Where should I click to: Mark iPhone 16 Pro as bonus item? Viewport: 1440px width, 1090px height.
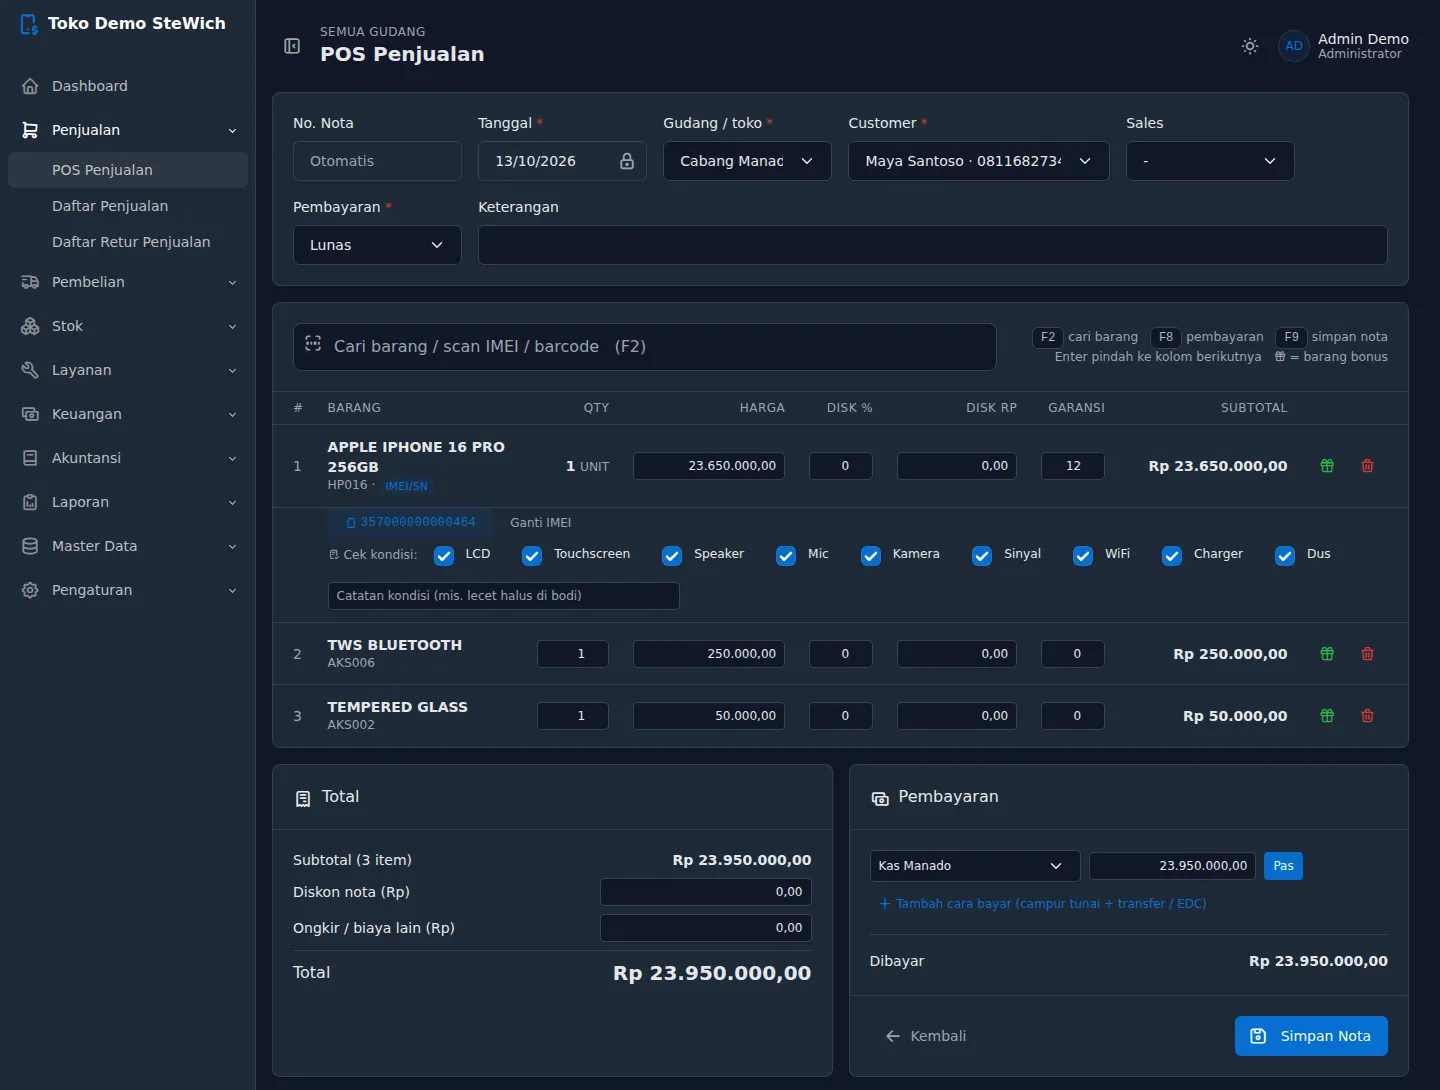tap(1327, 466)
